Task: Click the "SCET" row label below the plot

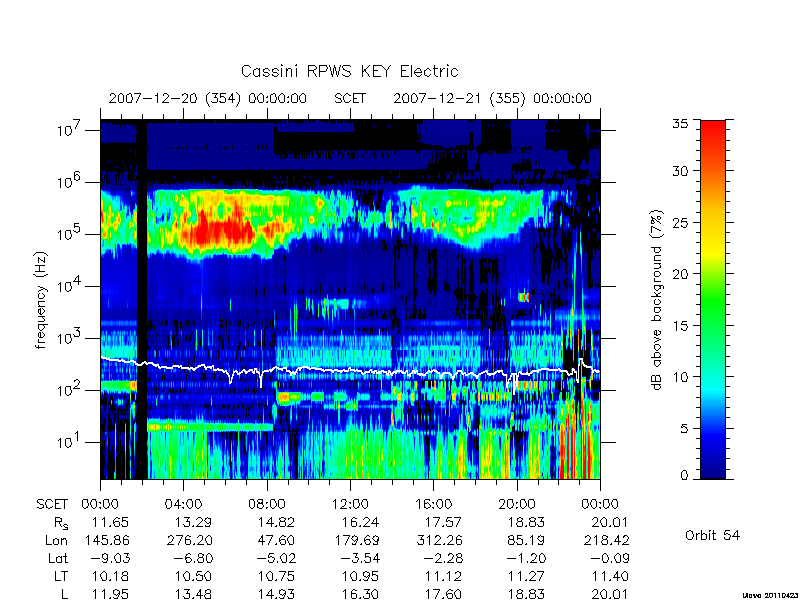Action: click(x=52, y=504)
